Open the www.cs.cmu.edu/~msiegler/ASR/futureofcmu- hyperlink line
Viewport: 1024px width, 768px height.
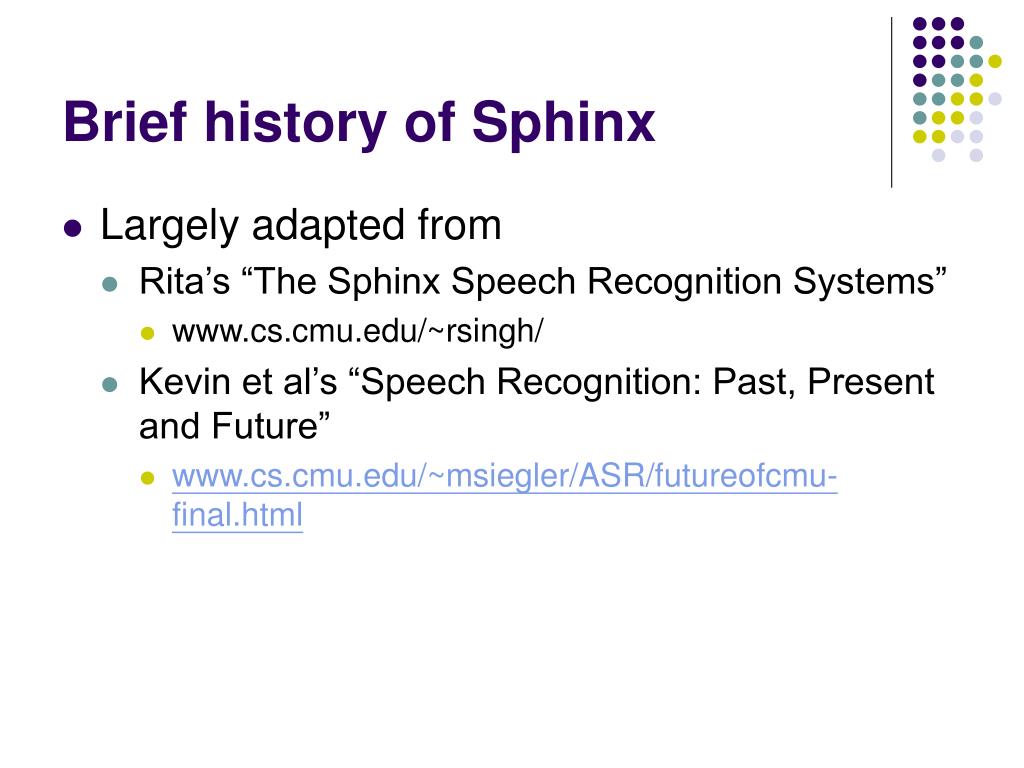[504, 475]
